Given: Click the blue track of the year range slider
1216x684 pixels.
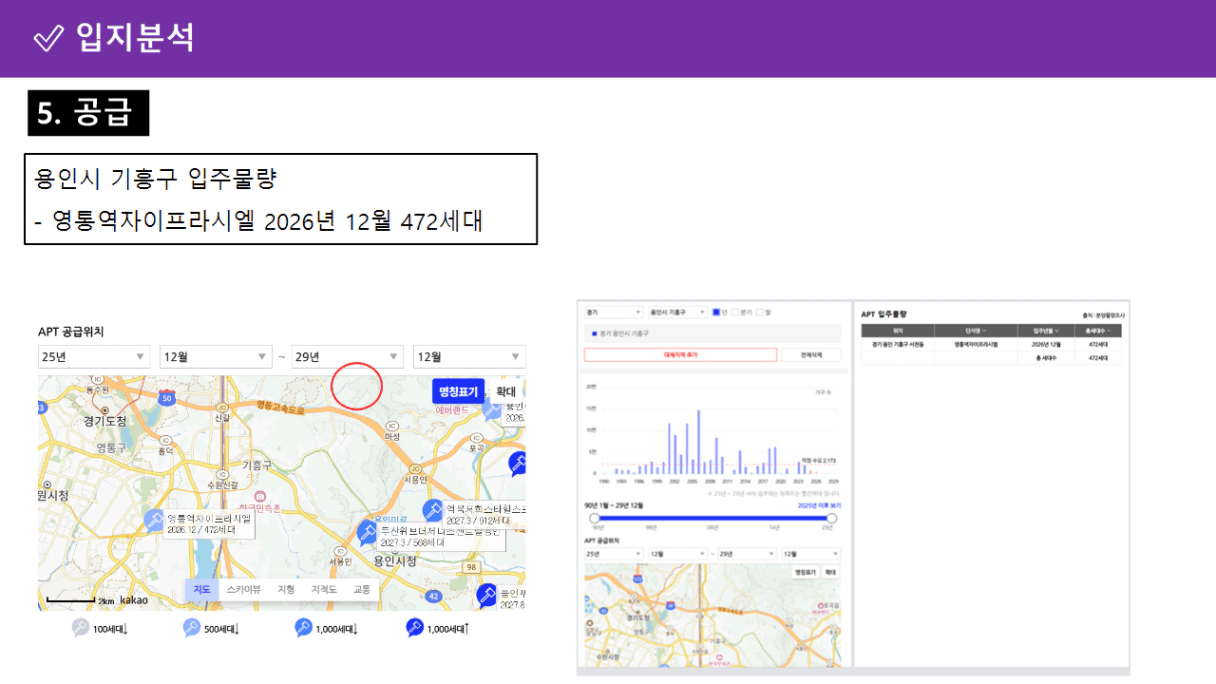Looking at the screenshot, I should (712, 518).
